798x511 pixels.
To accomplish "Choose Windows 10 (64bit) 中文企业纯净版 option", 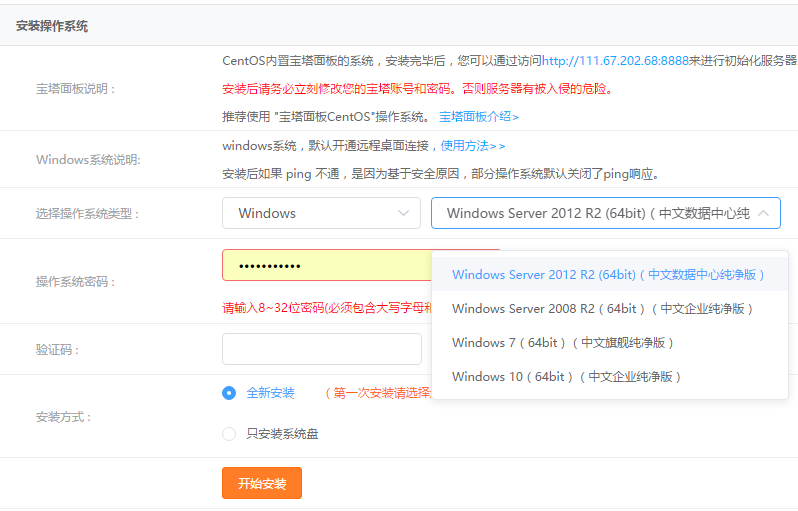I will pos(610,377).
